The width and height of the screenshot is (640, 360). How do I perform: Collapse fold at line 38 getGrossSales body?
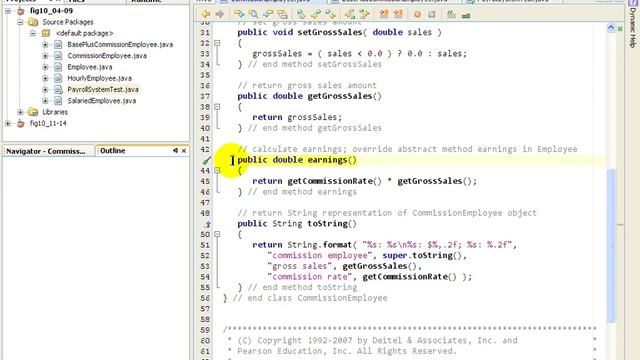[217, 107]
